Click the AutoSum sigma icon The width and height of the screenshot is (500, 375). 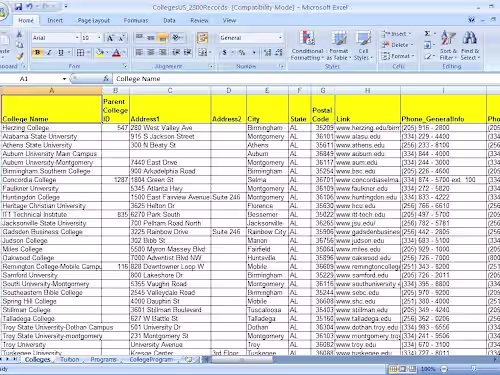pos(427,34)
